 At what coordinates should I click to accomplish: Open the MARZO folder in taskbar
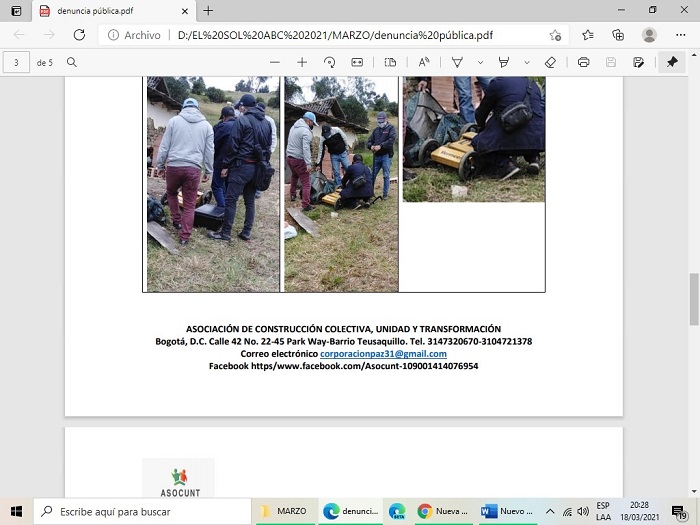(x=284, y=512)
